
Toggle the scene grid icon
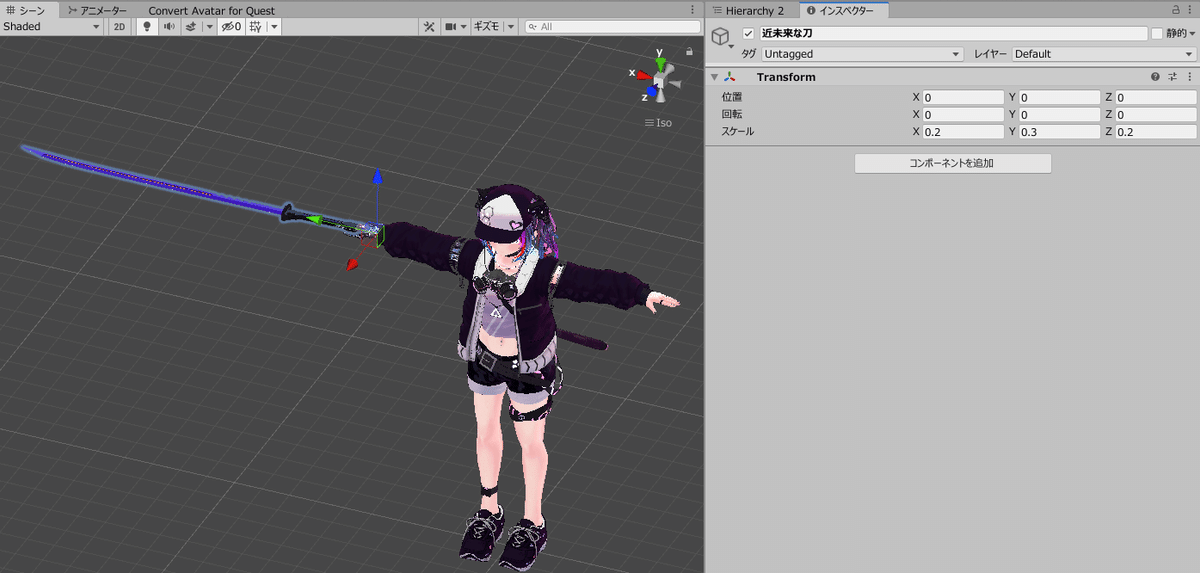256,27
